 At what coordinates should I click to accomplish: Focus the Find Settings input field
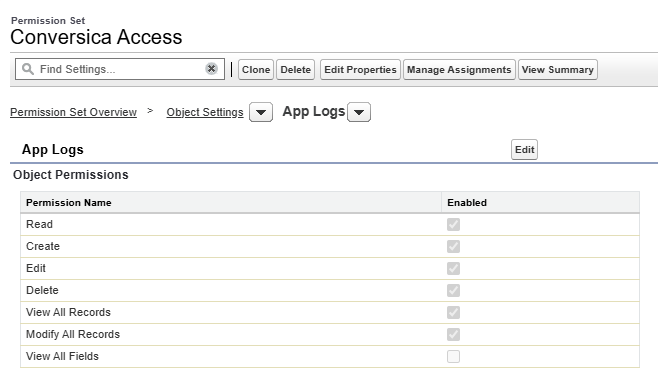(120, 69)
